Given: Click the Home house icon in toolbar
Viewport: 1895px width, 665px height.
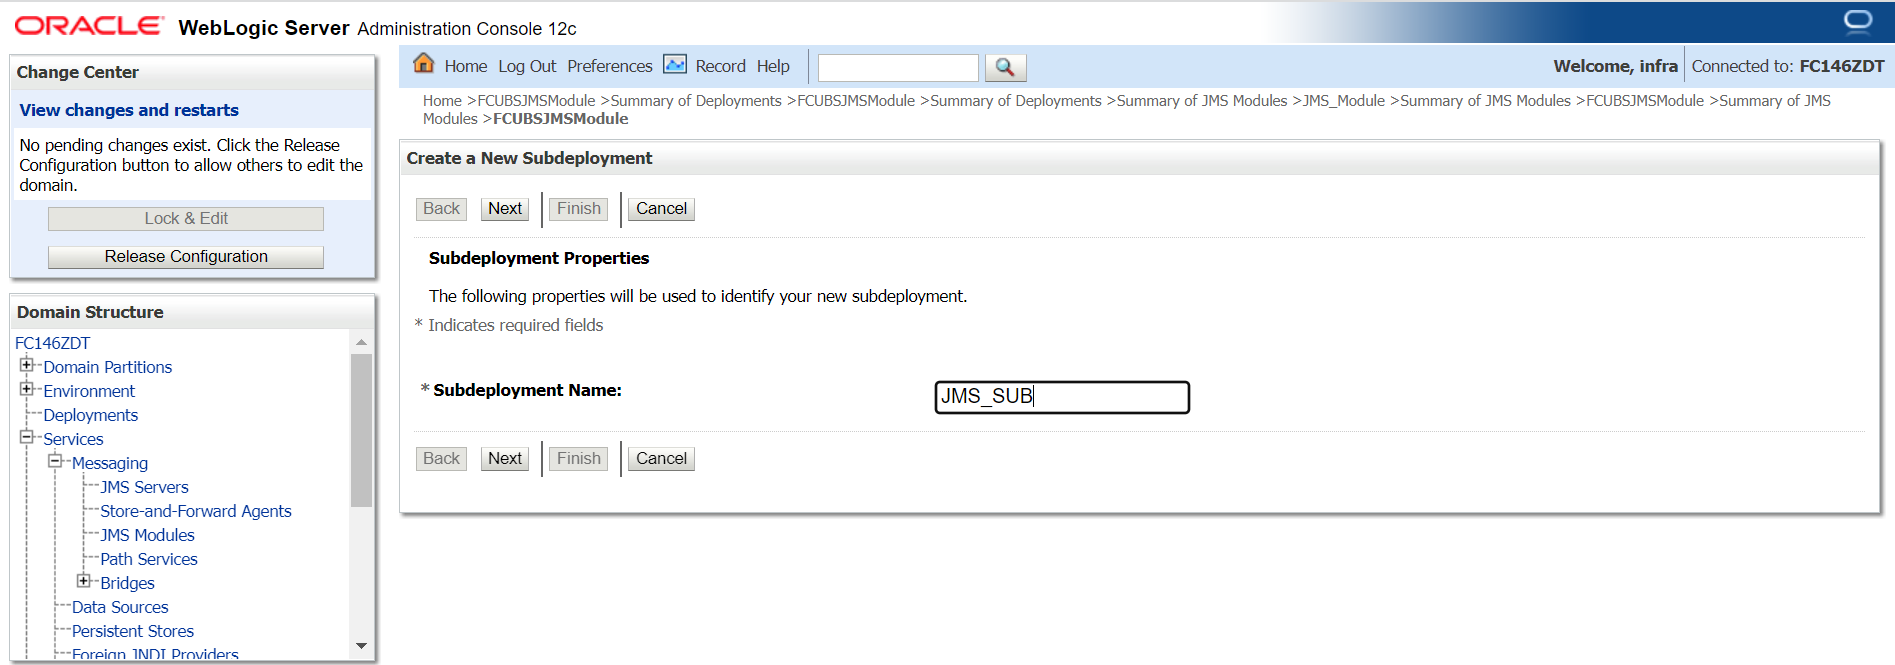Looking at the screenshot, I should click(x=424, y=64).
